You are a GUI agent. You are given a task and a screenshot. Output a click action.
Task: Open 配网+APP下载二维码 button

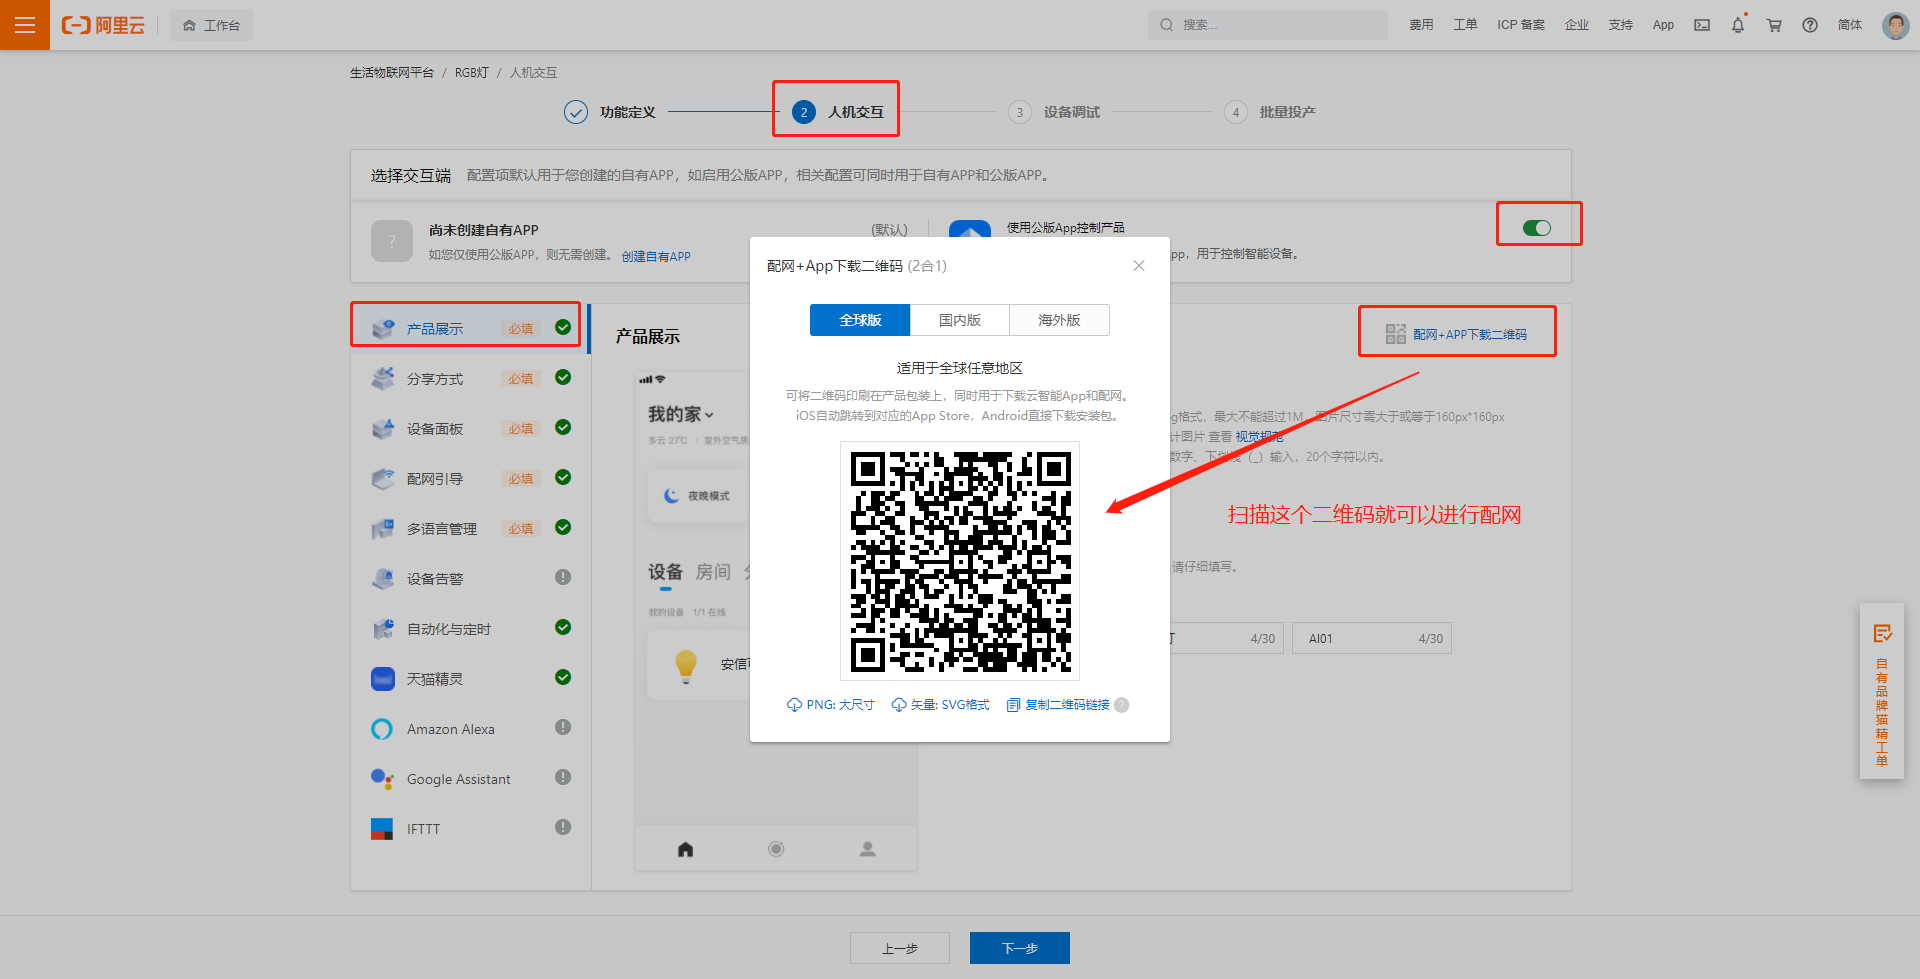(x=1456, y=334)
